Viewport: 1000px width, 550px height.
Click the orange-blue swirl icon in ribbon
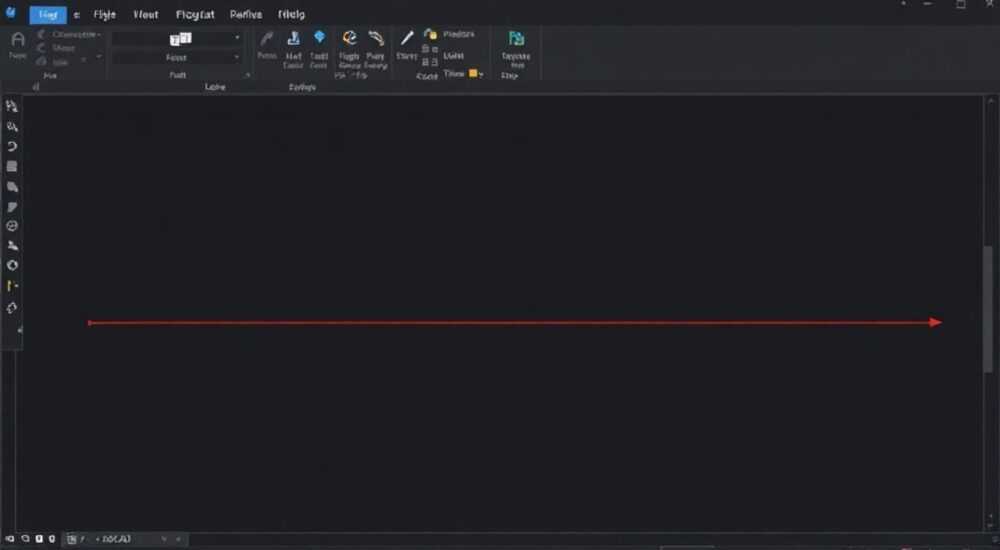pos(349,38)
